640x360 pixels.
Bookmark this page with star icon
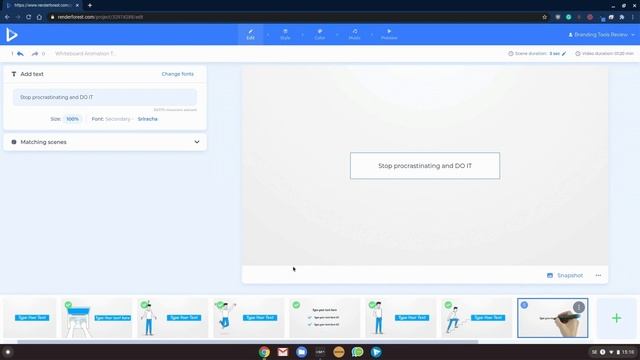pyautogui.click(x=544, y=17)
